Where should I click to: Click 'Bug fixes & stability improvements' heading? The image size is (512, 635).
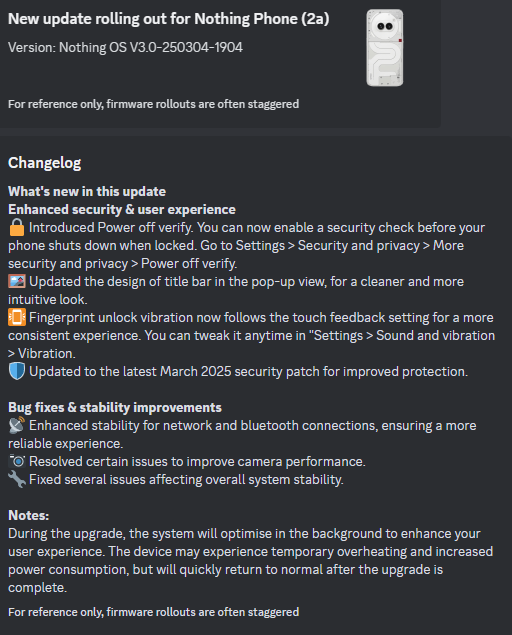click(115, 407)
